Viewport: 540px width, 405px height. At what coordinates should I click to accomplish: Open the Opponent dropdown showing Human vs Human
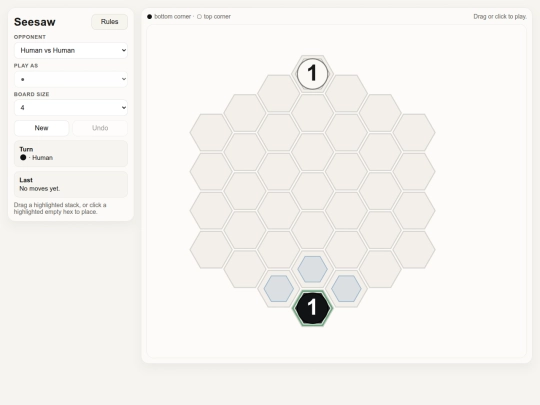(71, 50)
